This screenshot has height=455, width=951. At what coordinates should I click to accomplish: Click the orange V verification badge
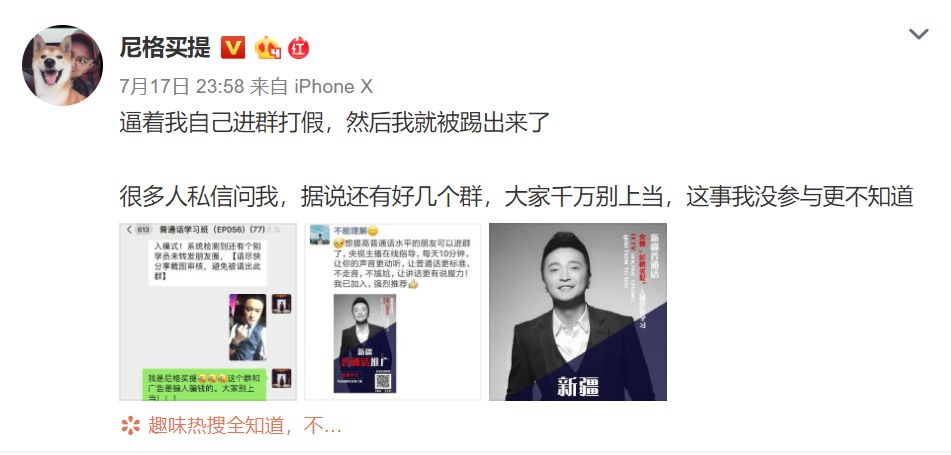tap(233, 47)
